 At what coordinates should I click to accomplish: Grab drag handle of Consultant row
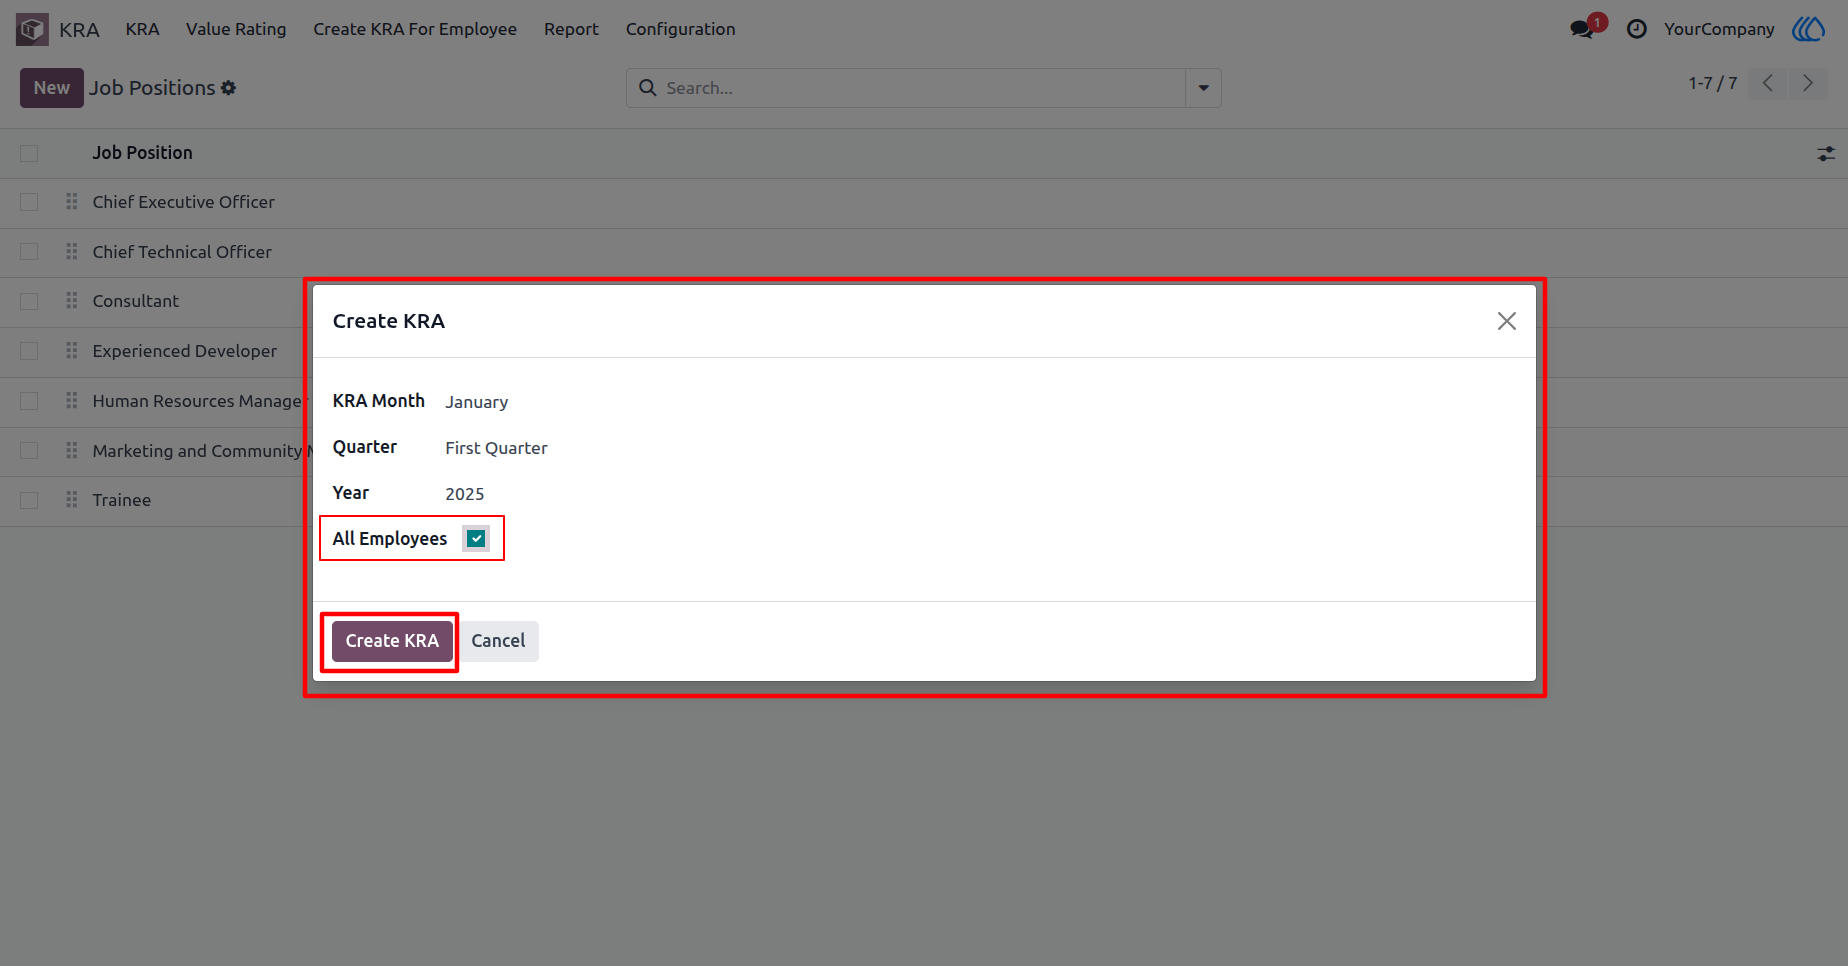pos(72,301)
